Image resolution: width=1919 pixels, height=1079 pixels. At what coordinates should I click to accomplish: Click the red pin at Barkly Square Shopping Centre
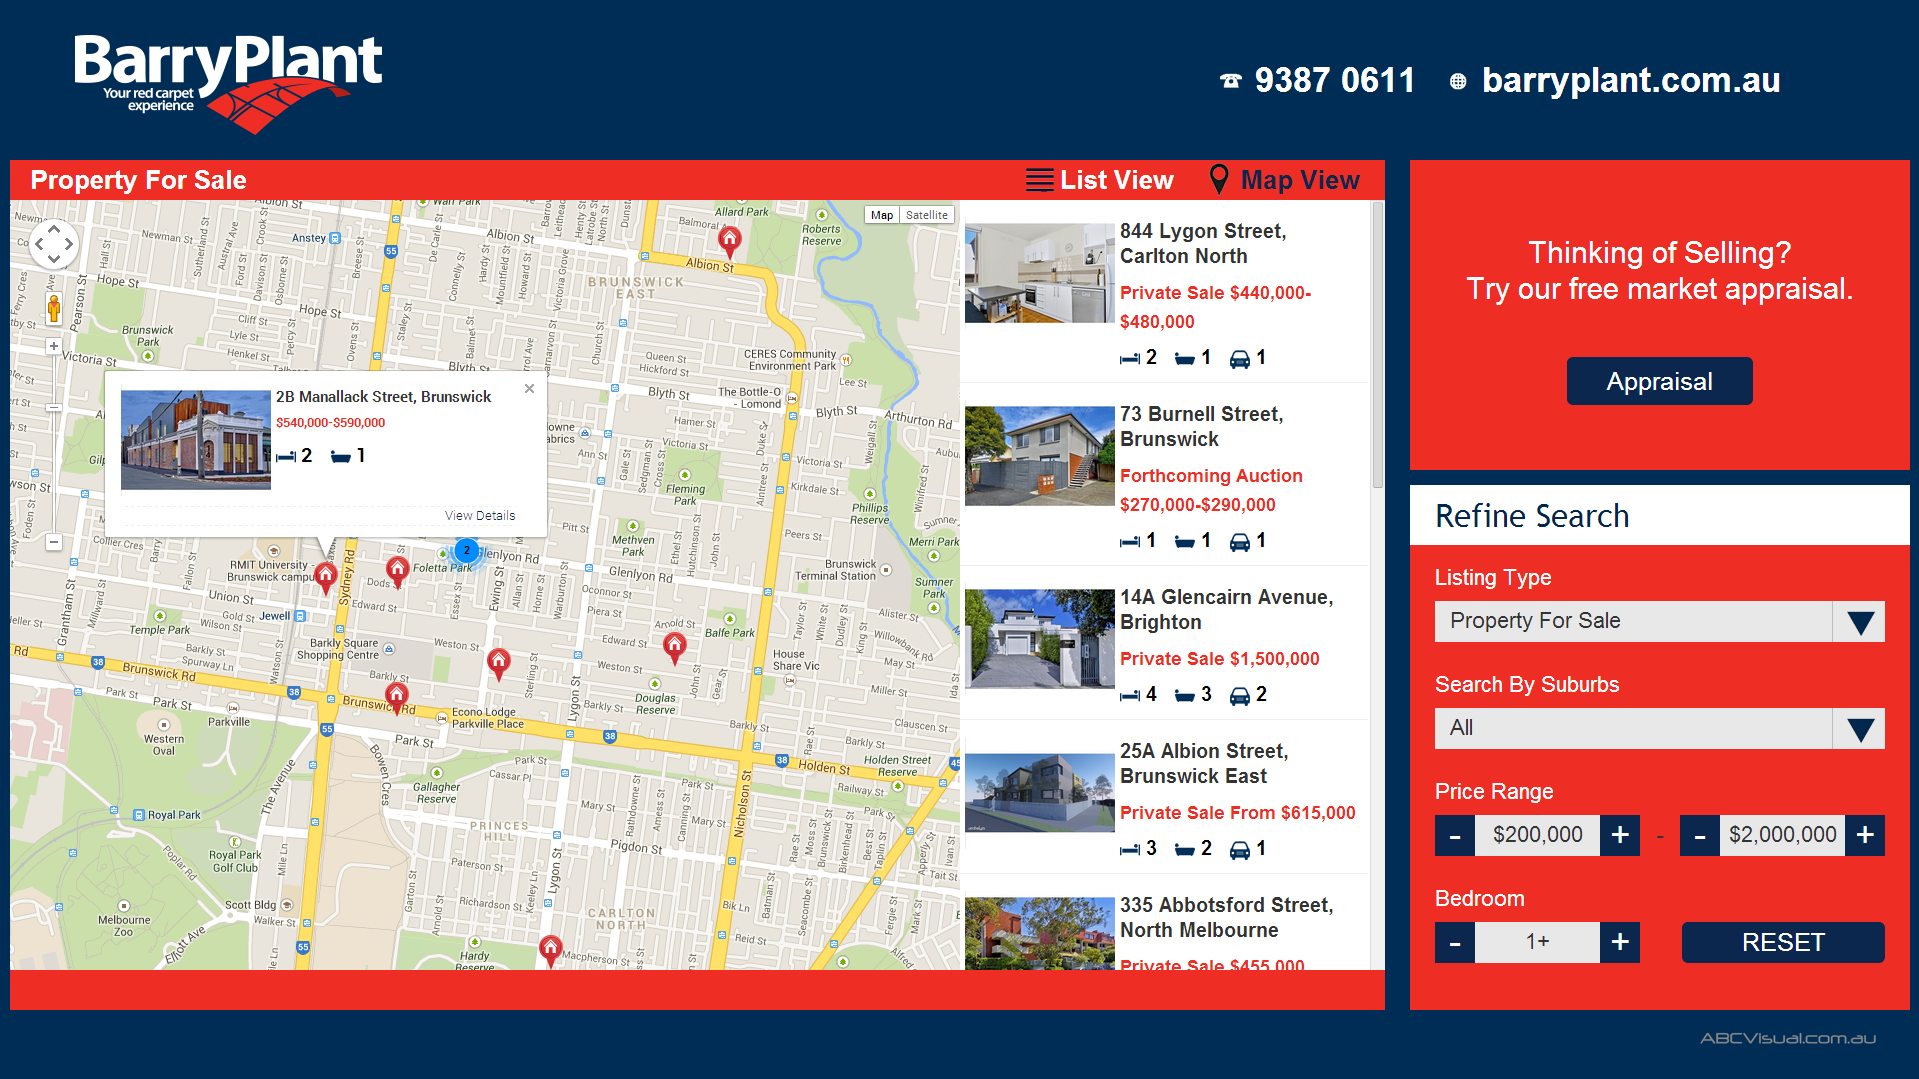[397, 697]
